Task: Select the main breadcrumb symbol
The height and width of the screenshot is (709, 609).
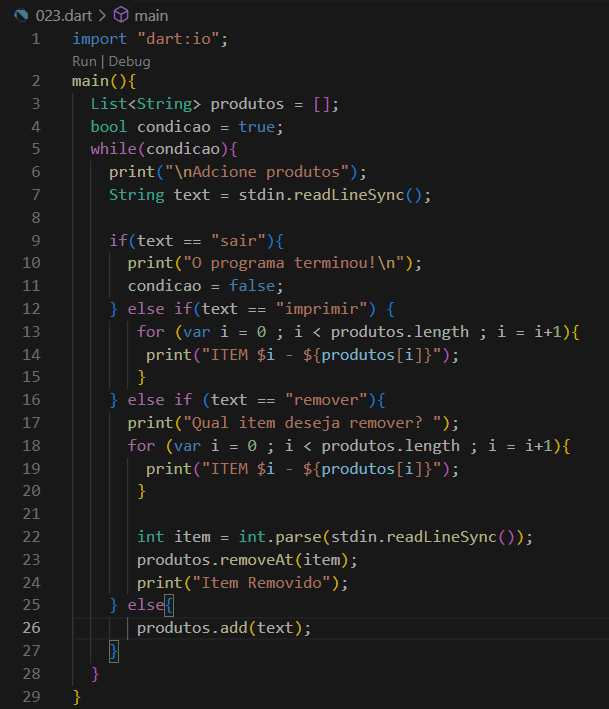Action: 151,16
